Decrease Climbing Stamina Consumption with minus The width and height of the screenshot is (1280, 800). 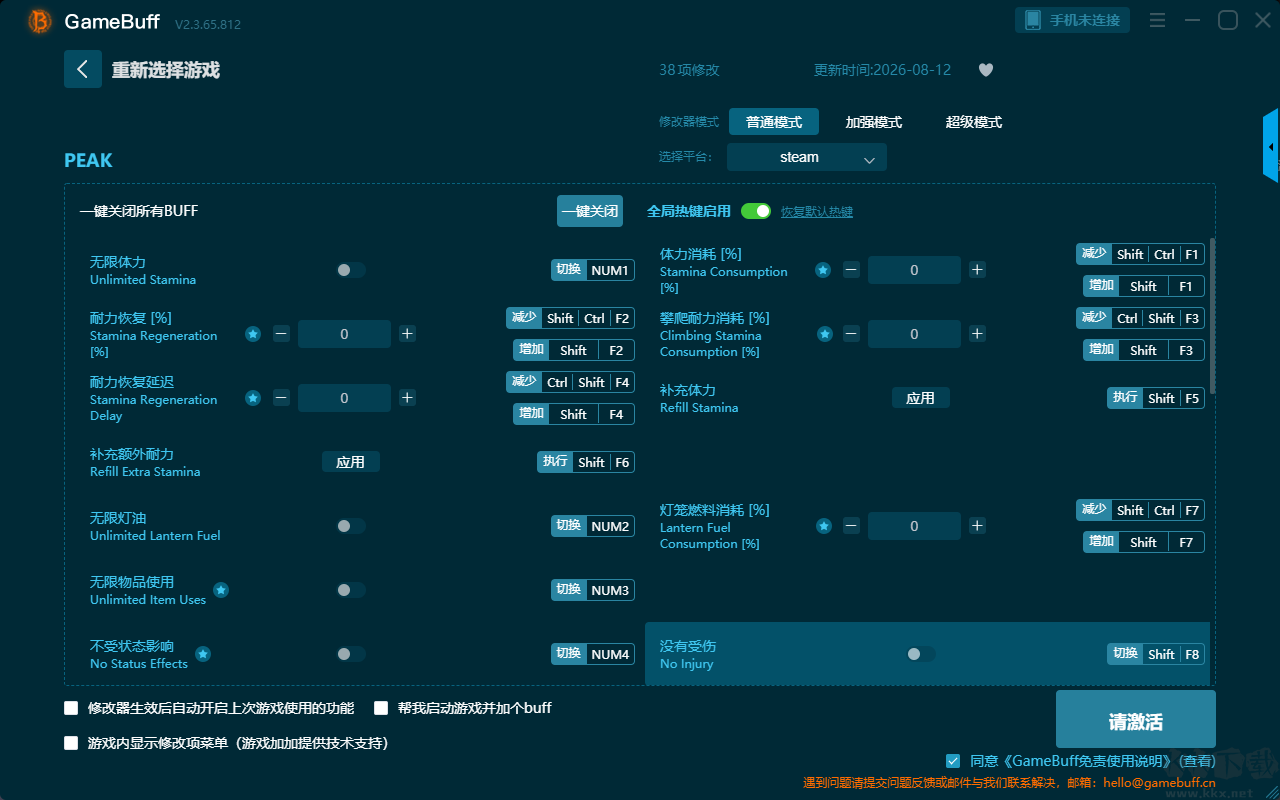851,334
